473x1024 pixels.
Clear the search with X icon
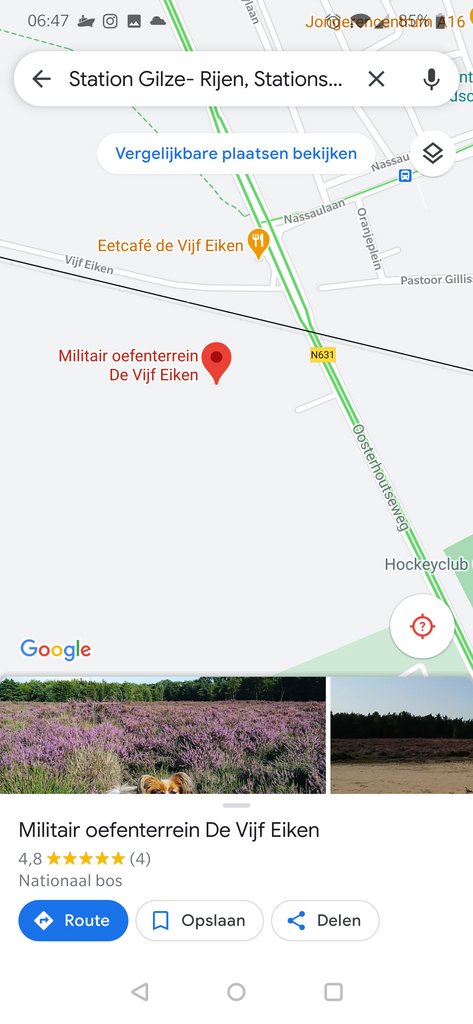[376, 79]
